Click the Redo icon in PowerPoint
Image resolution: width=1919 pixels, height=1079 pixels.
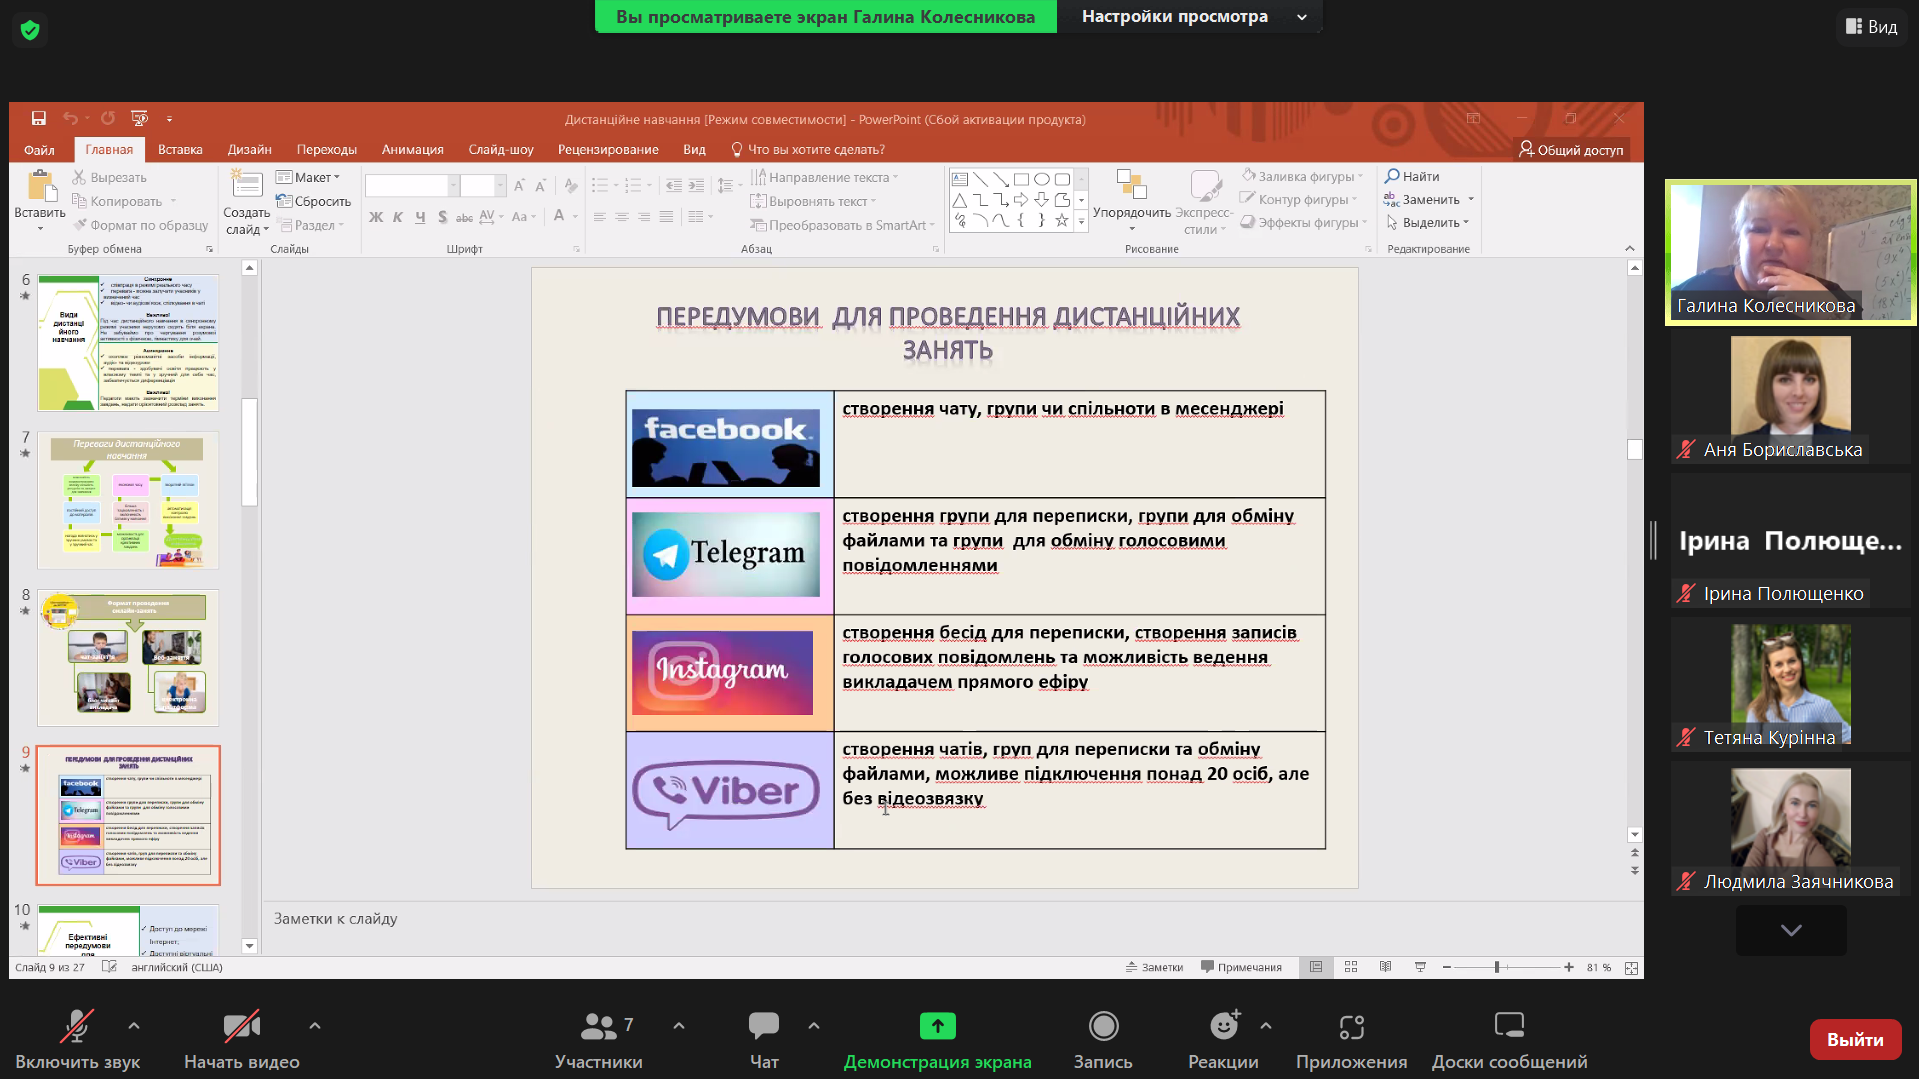pos(108,118)
